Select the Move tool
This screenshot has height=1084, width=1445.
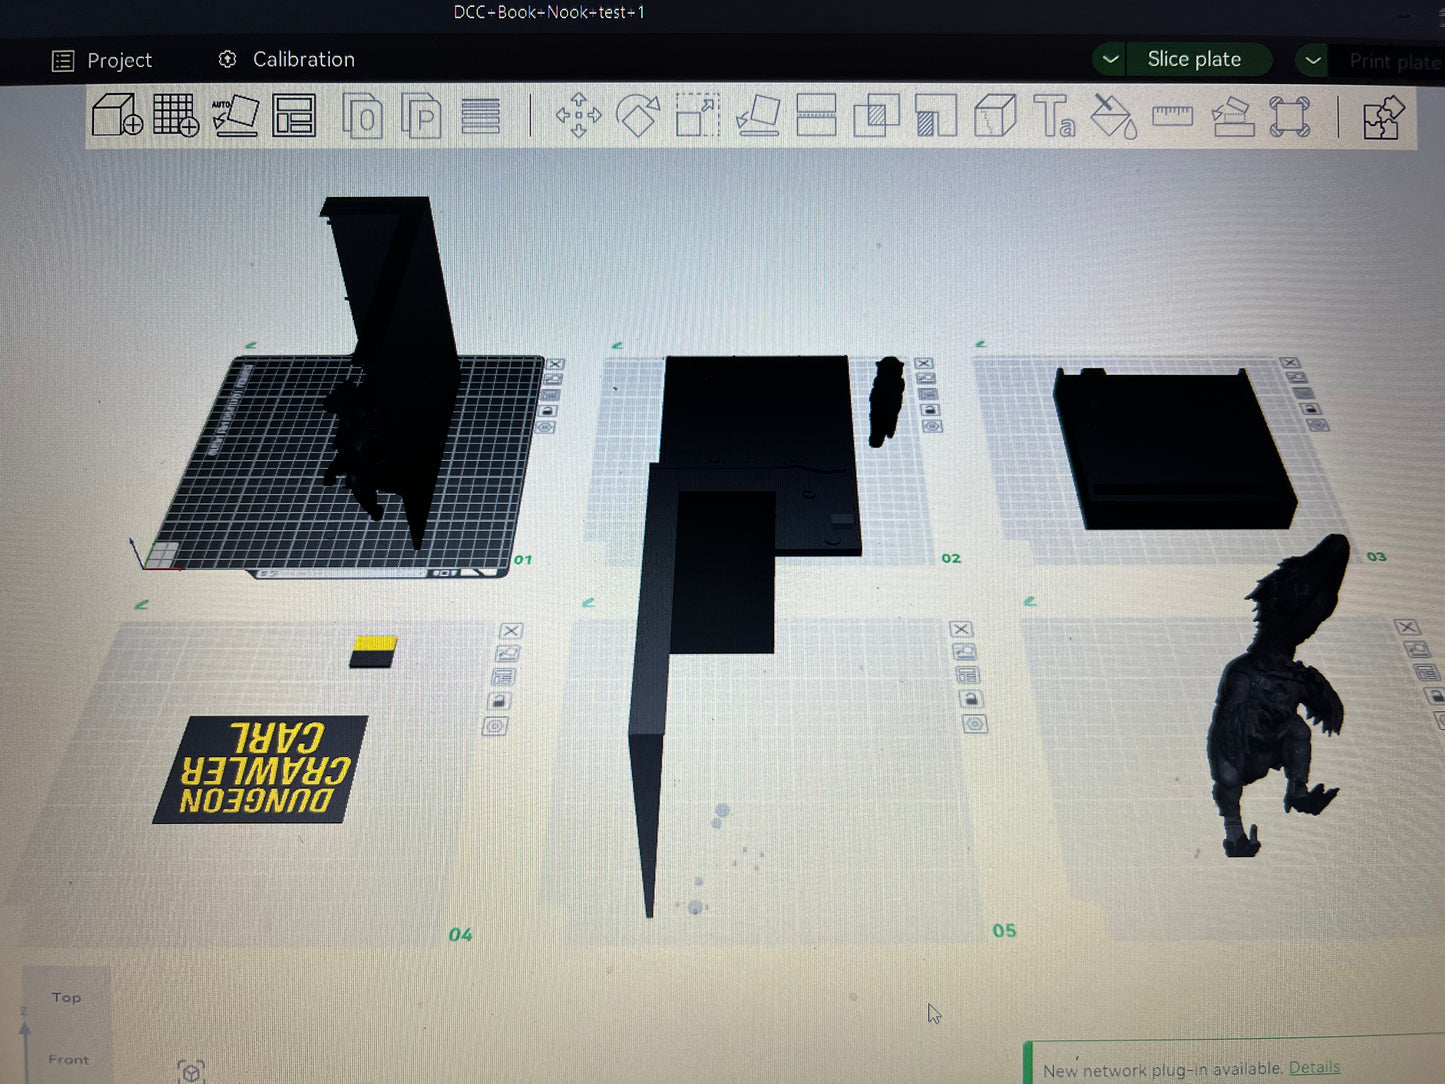[578, 116]
